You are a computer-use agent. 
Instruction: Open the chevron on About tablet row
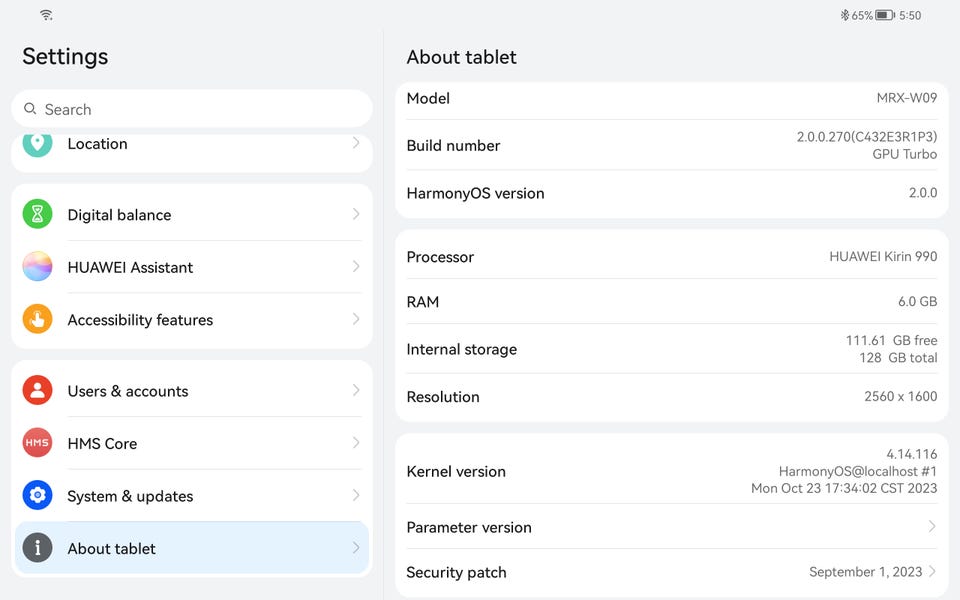tap(356, 547)
